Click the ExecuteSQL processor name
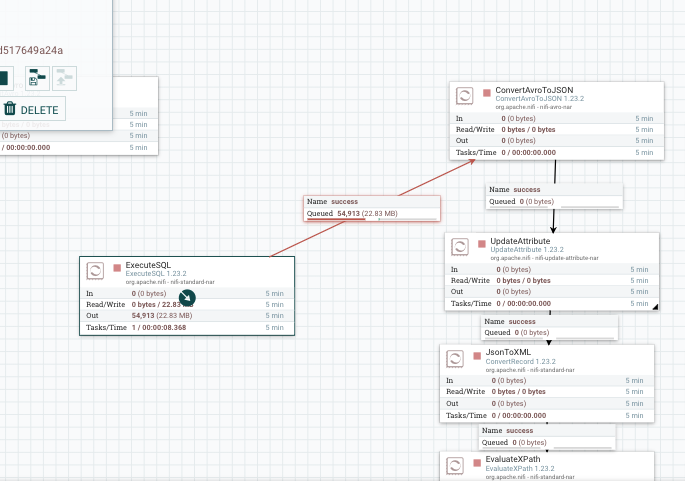 [148, 265]
